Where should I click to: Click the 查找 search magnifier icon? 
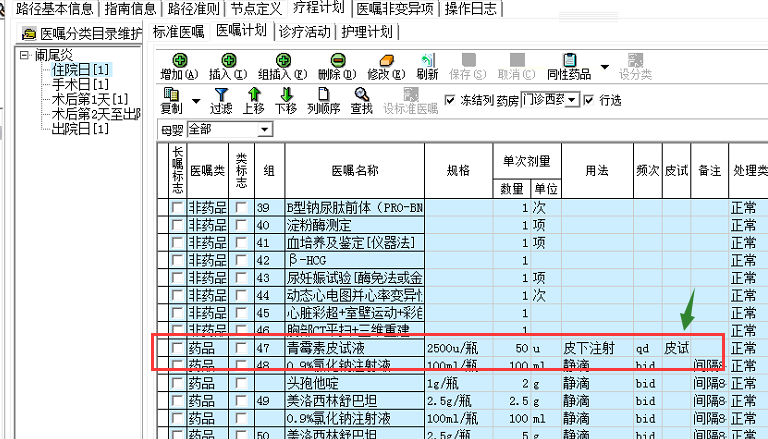[x=361, y=94]
